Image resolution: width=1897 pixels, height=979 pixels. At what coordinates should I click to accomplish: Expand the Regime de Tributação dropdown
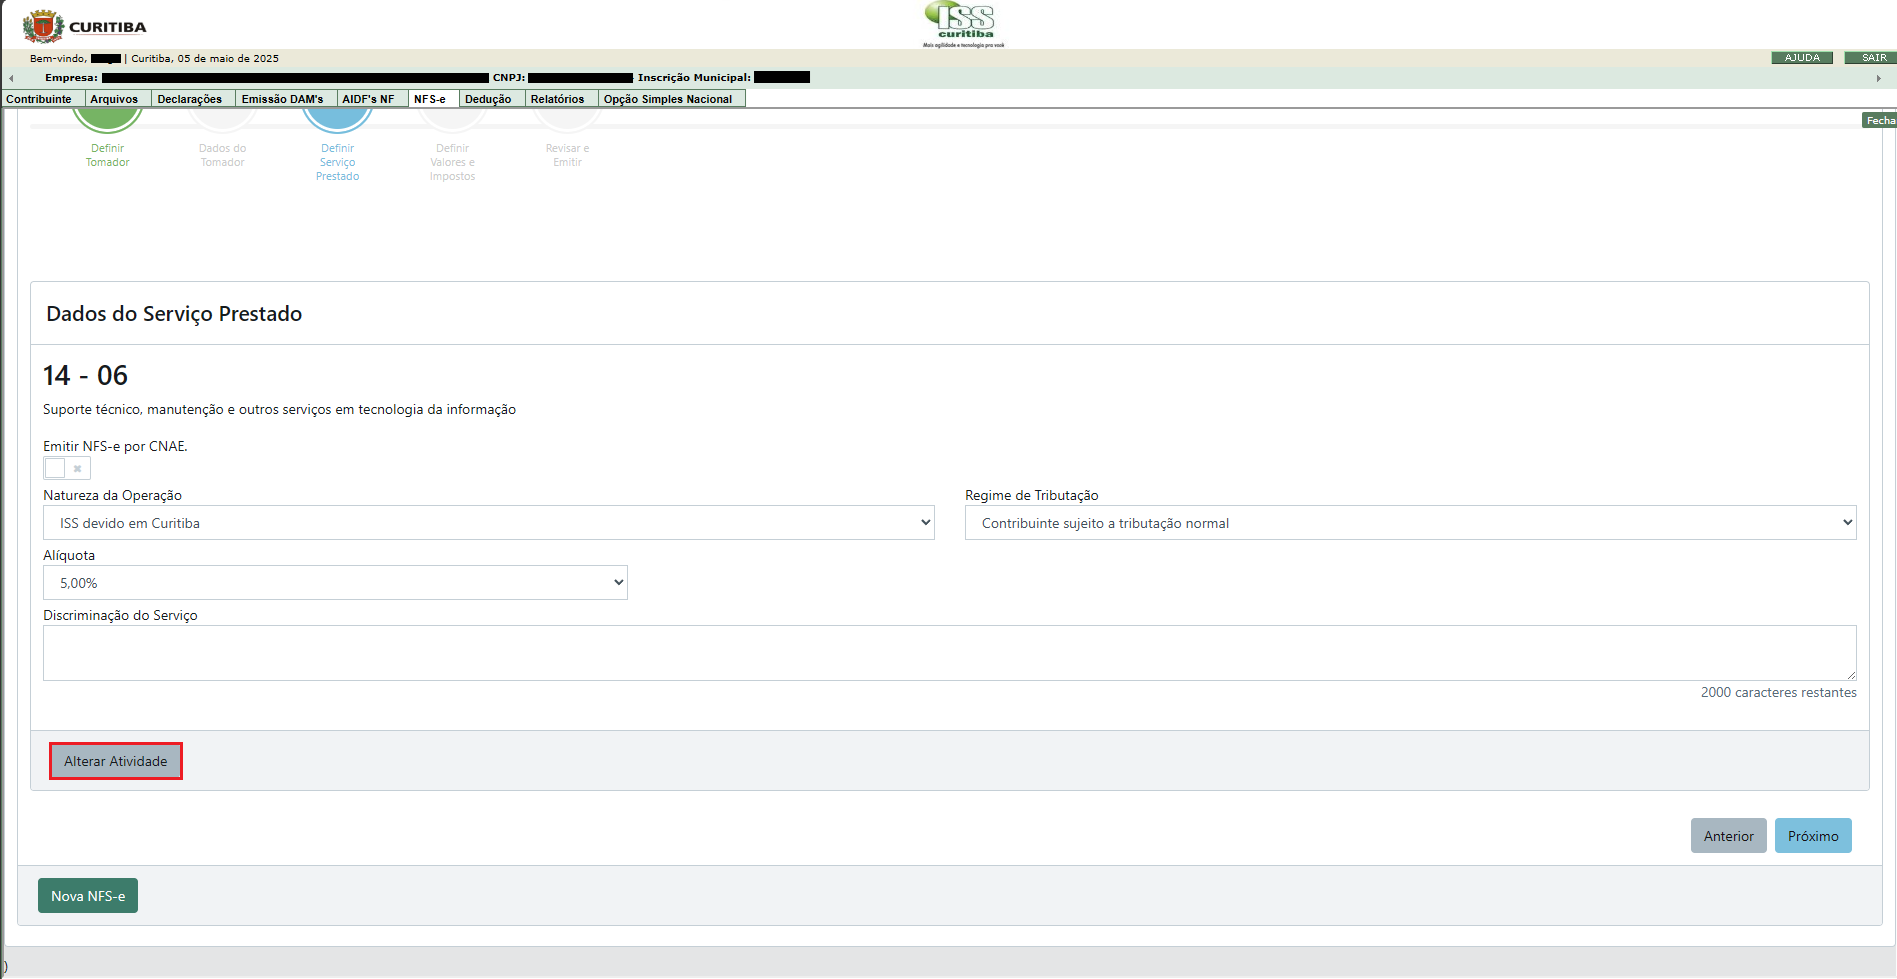1410,523
